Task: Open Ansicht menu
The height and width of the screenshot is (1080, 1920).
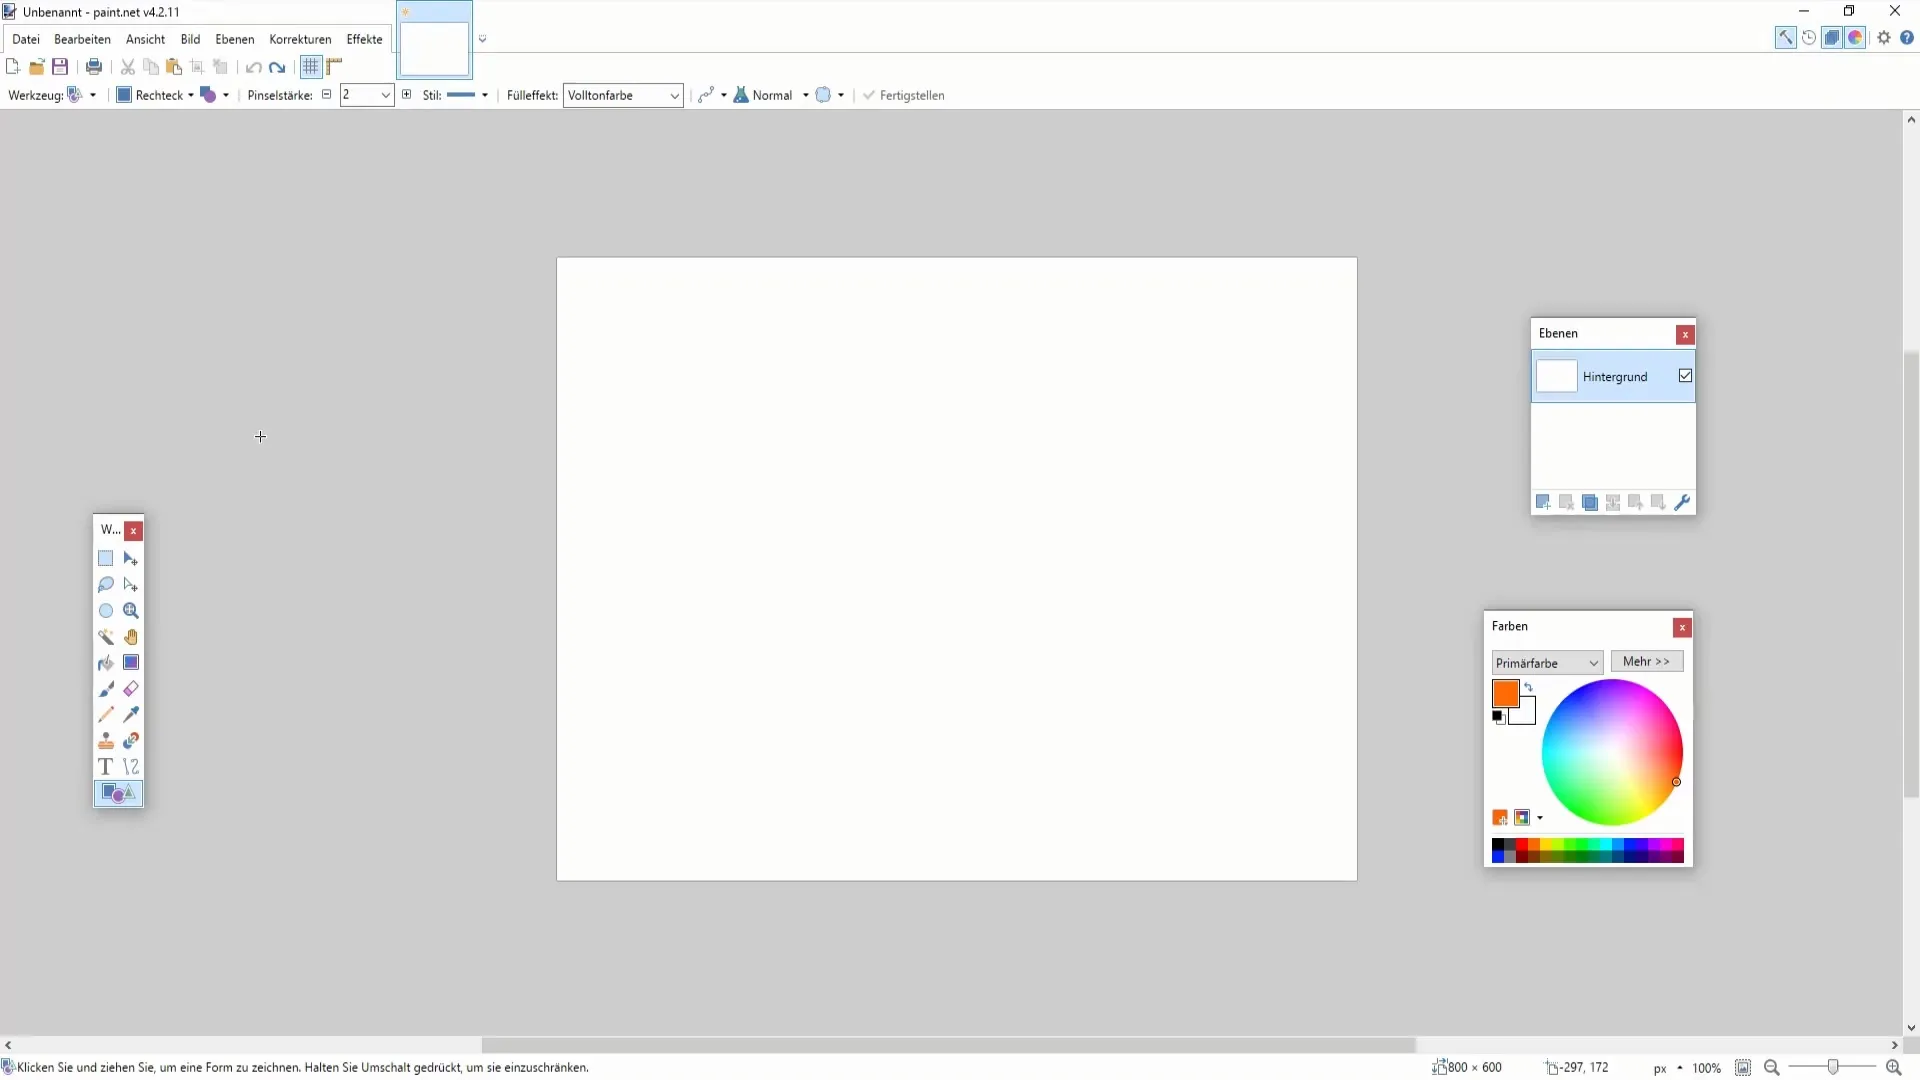Action: 145,39
